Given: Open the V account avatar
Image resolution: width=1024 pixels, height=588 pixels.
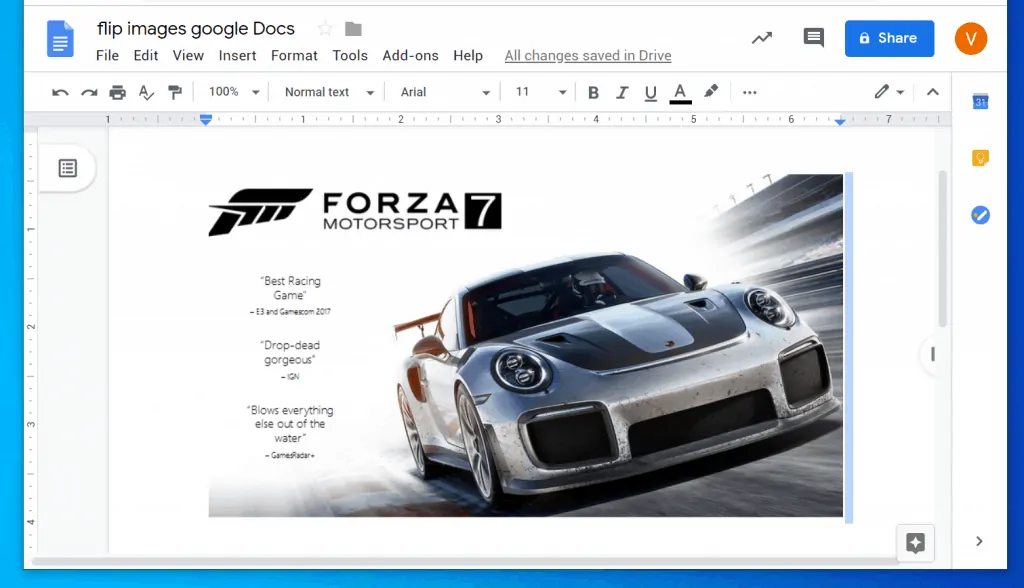Looking at the screenshot, I should 970,39.
